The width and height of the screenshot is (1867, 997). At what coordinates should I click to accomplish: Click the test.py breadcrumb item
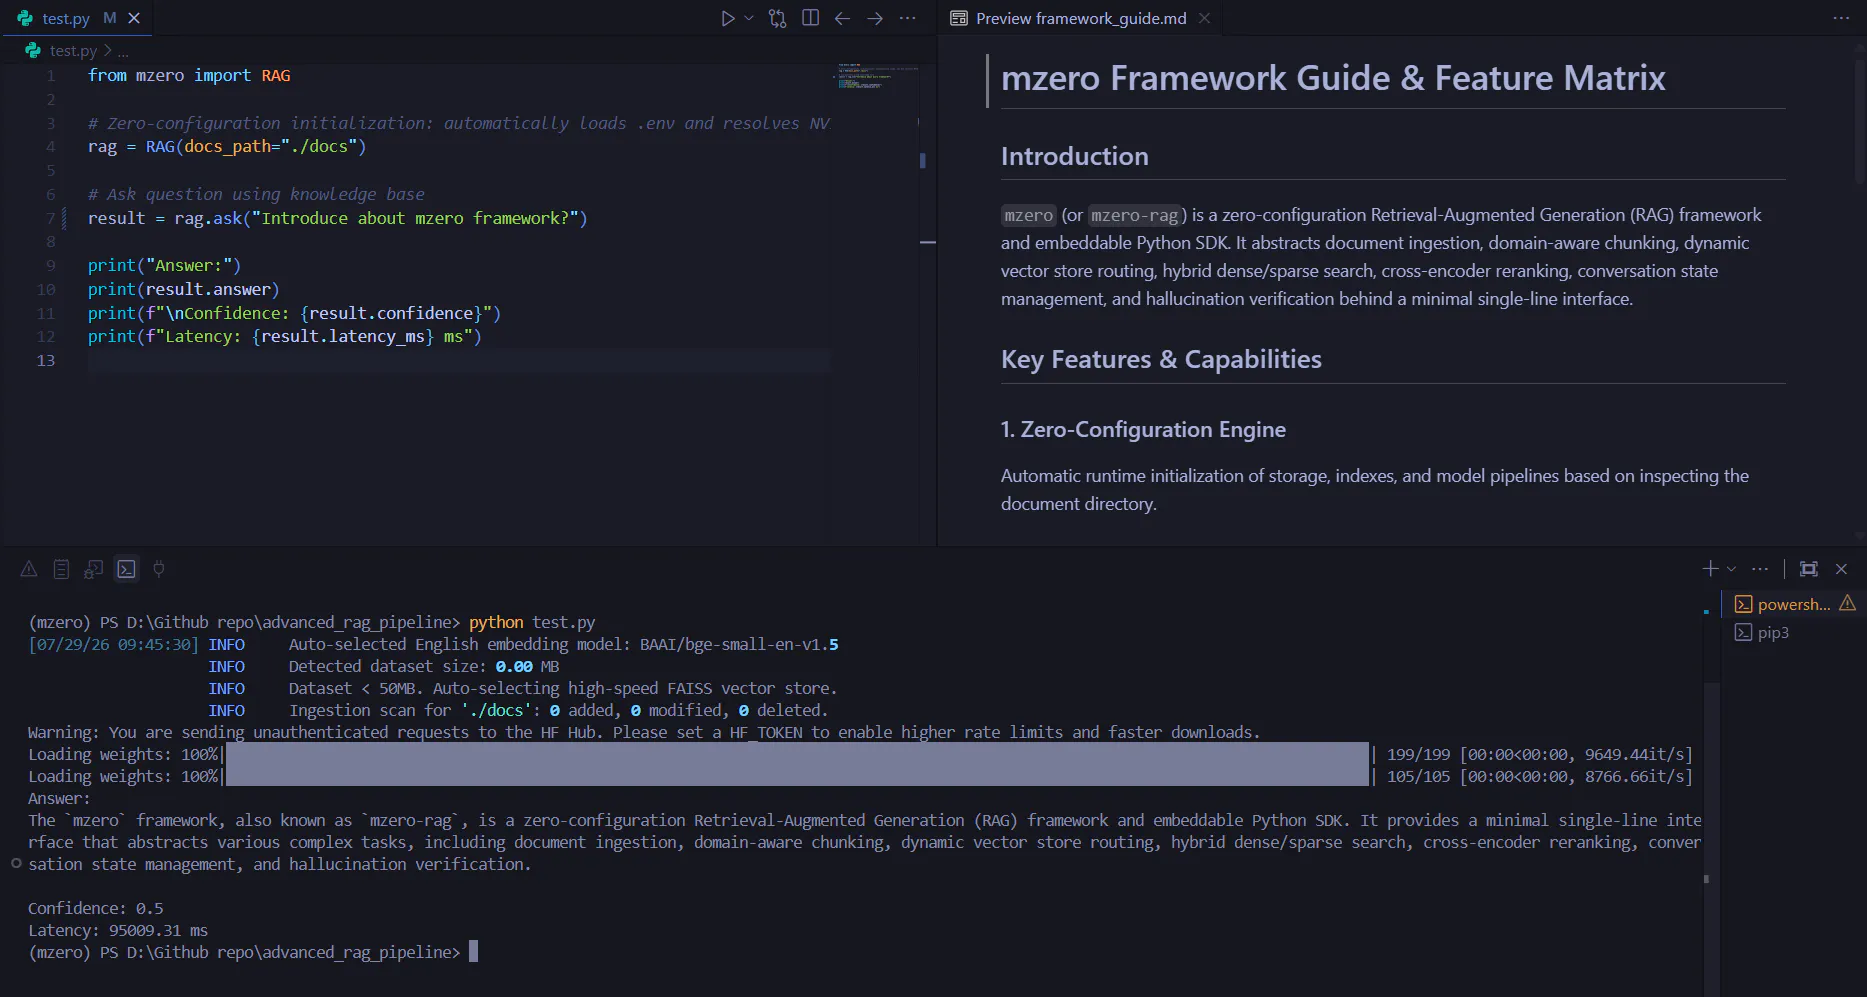pyautogui.click(x=73, y=50)
